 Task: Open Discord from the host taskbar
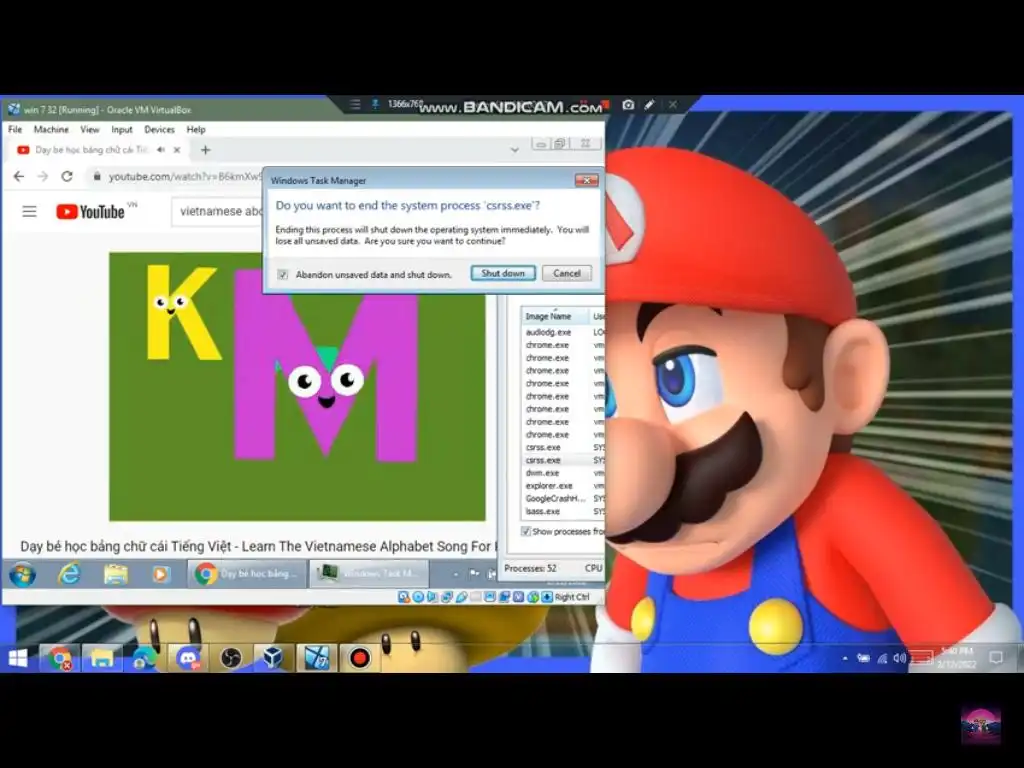(x=188, y=658)
